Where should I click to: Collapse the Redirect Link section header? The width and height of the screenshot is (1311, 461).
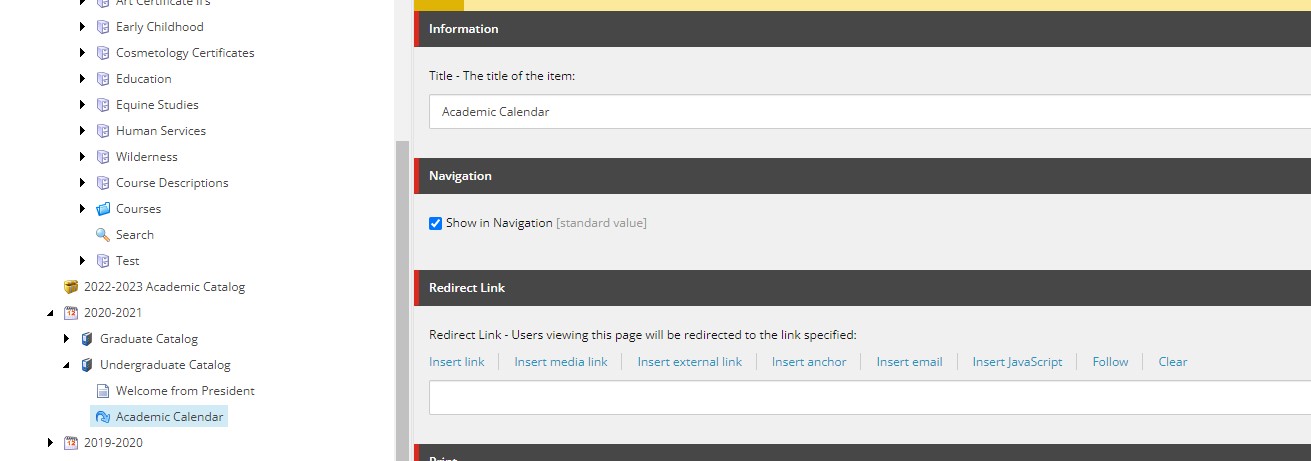862,288
